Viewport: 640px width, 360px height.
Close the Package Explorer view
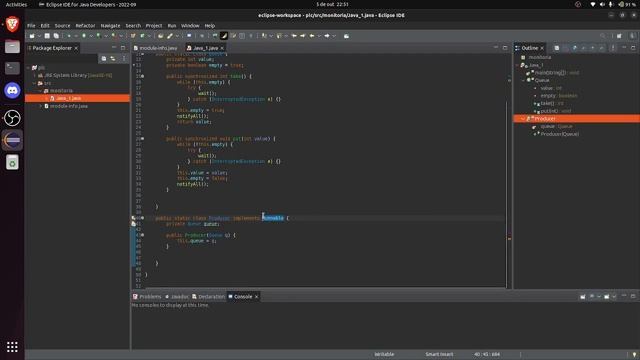[x=76, y=48]
